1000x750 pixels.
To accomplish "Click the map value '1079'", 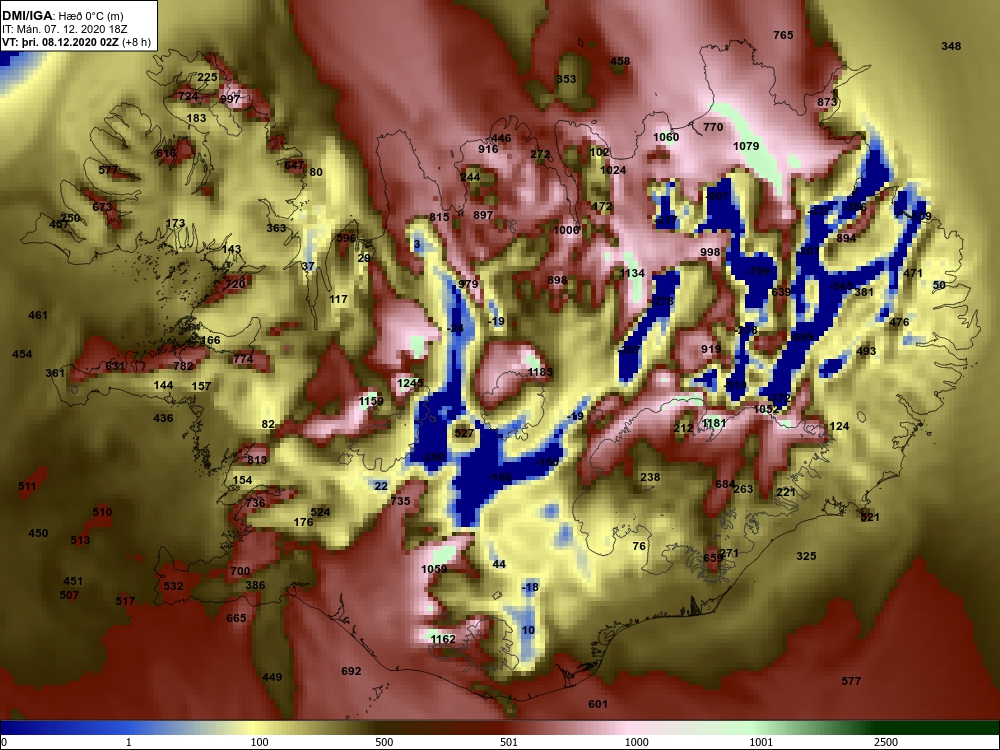I will pyautogui.click(x=746, y=146).
